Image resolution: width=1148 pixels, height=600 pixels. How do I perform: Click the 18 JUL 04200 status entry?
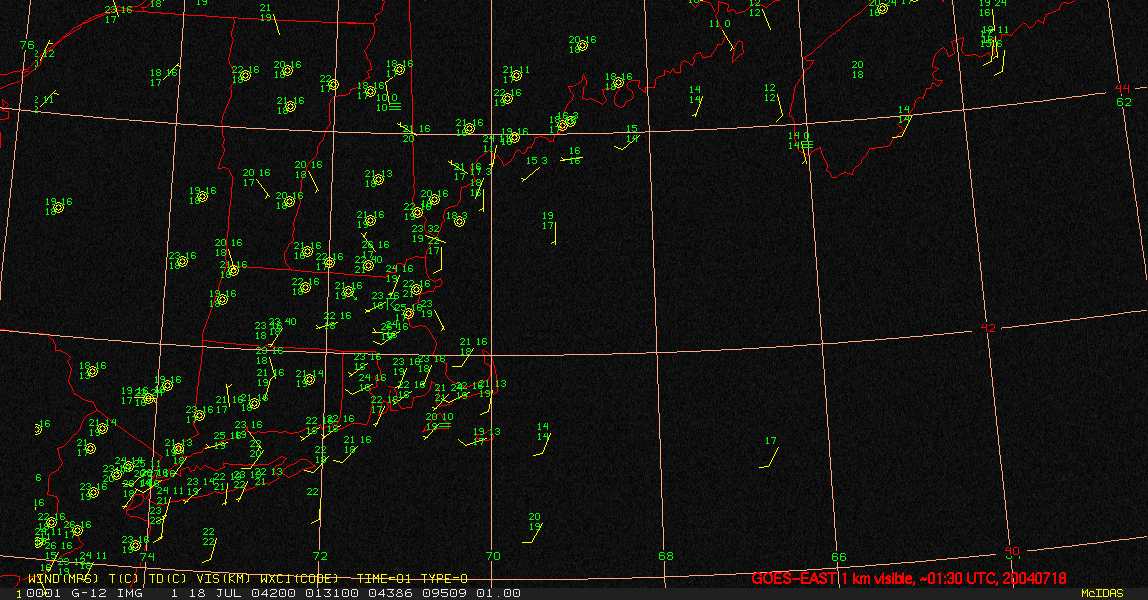coord(242,593)
